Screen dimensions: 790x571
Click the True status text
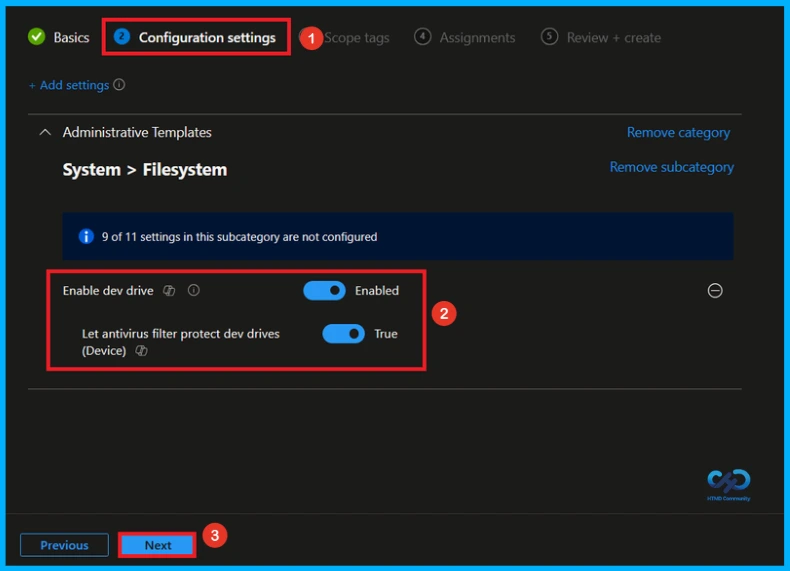(386, 334)
